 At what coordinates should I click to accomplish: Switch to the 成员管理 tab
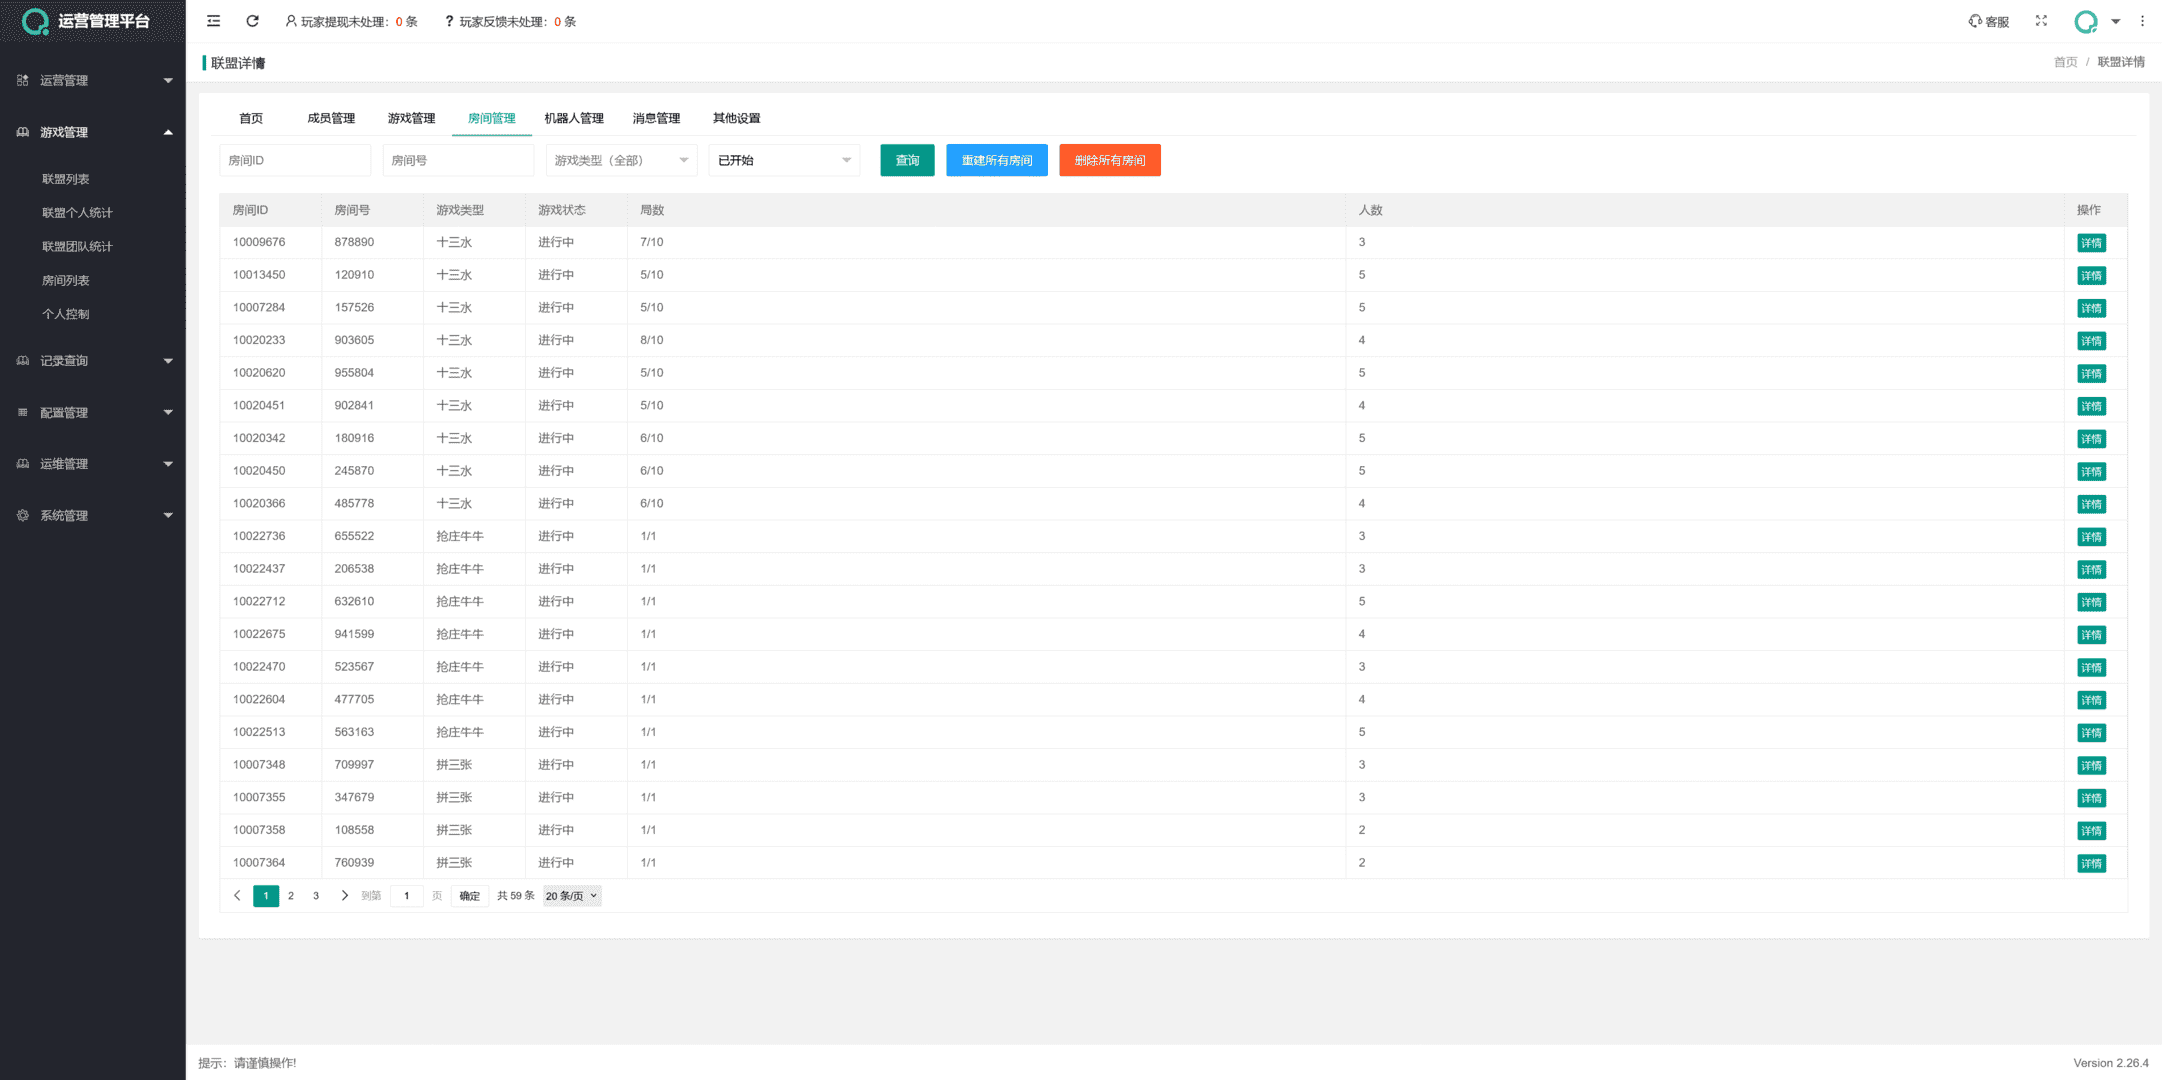331,118
